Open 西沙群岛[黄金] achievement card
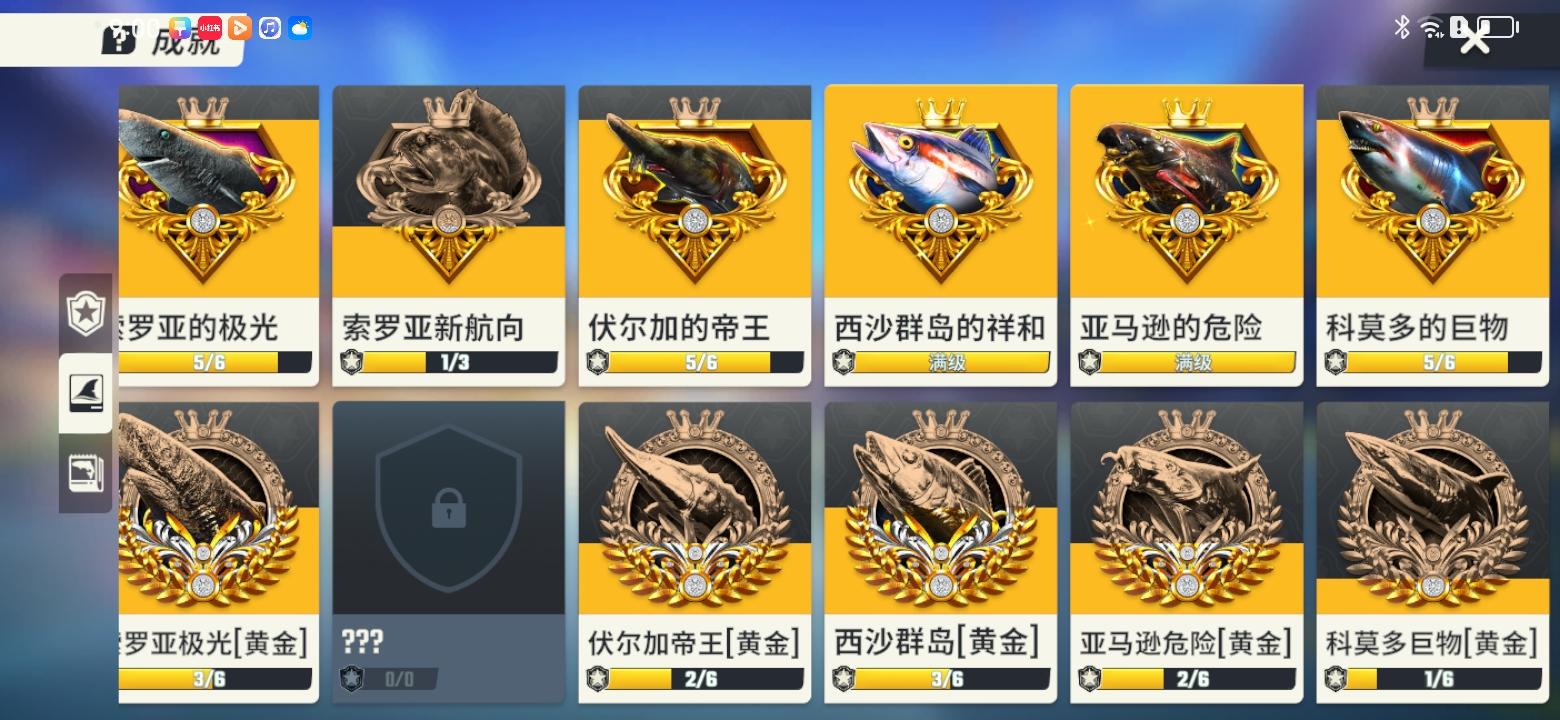1560x720 pixels. (x=940, y=552)
